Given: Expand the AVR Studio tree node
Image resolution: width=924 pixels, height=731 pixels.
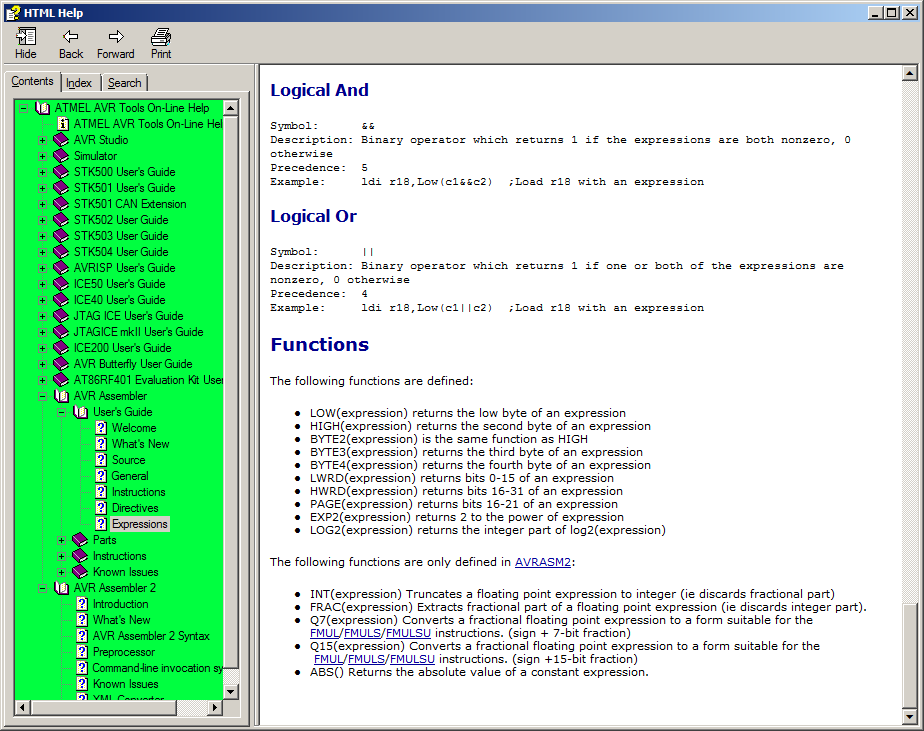Looking at the screenshot, I should pyautogui.click(x=42, y=140).
